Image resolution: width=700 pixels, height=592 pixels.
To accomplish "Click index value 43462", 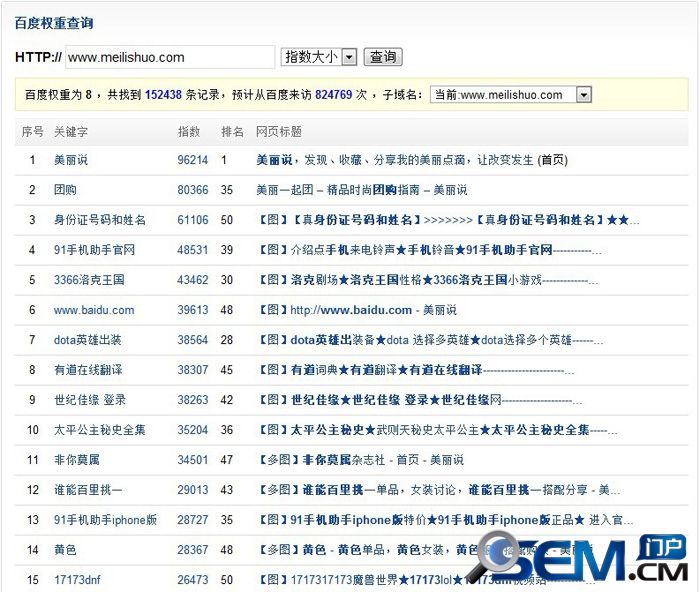I will coord(193,279).
